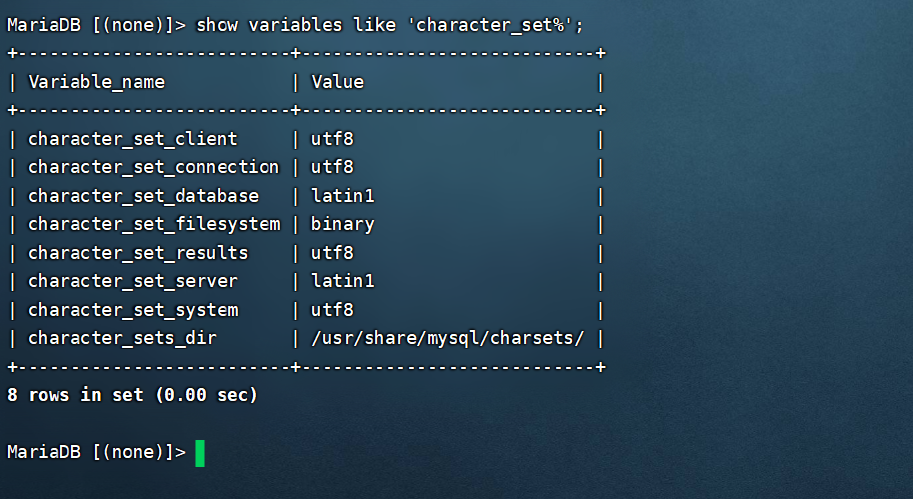Click the character_set_connection row name
Viewport: 913px width, 499px height.
(x=153, y=167)
